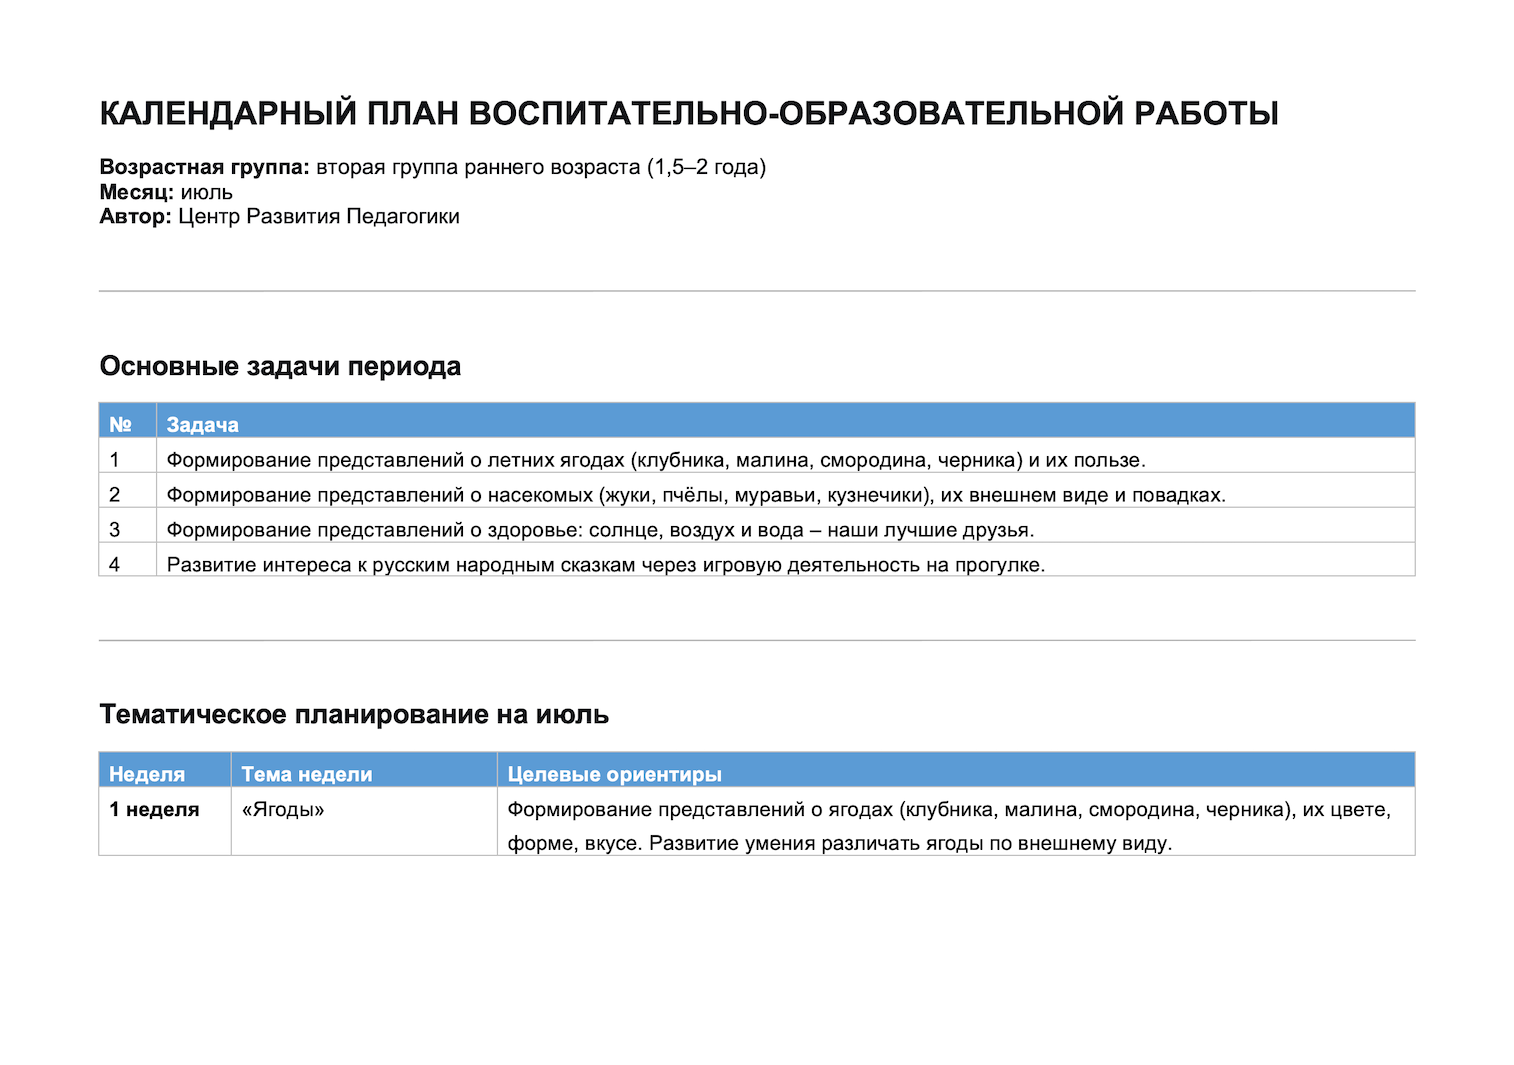This screenshot has width=1514, height=1065.
Task: Click the Основные задачи периода heading
Action: [x=280, y=366]
